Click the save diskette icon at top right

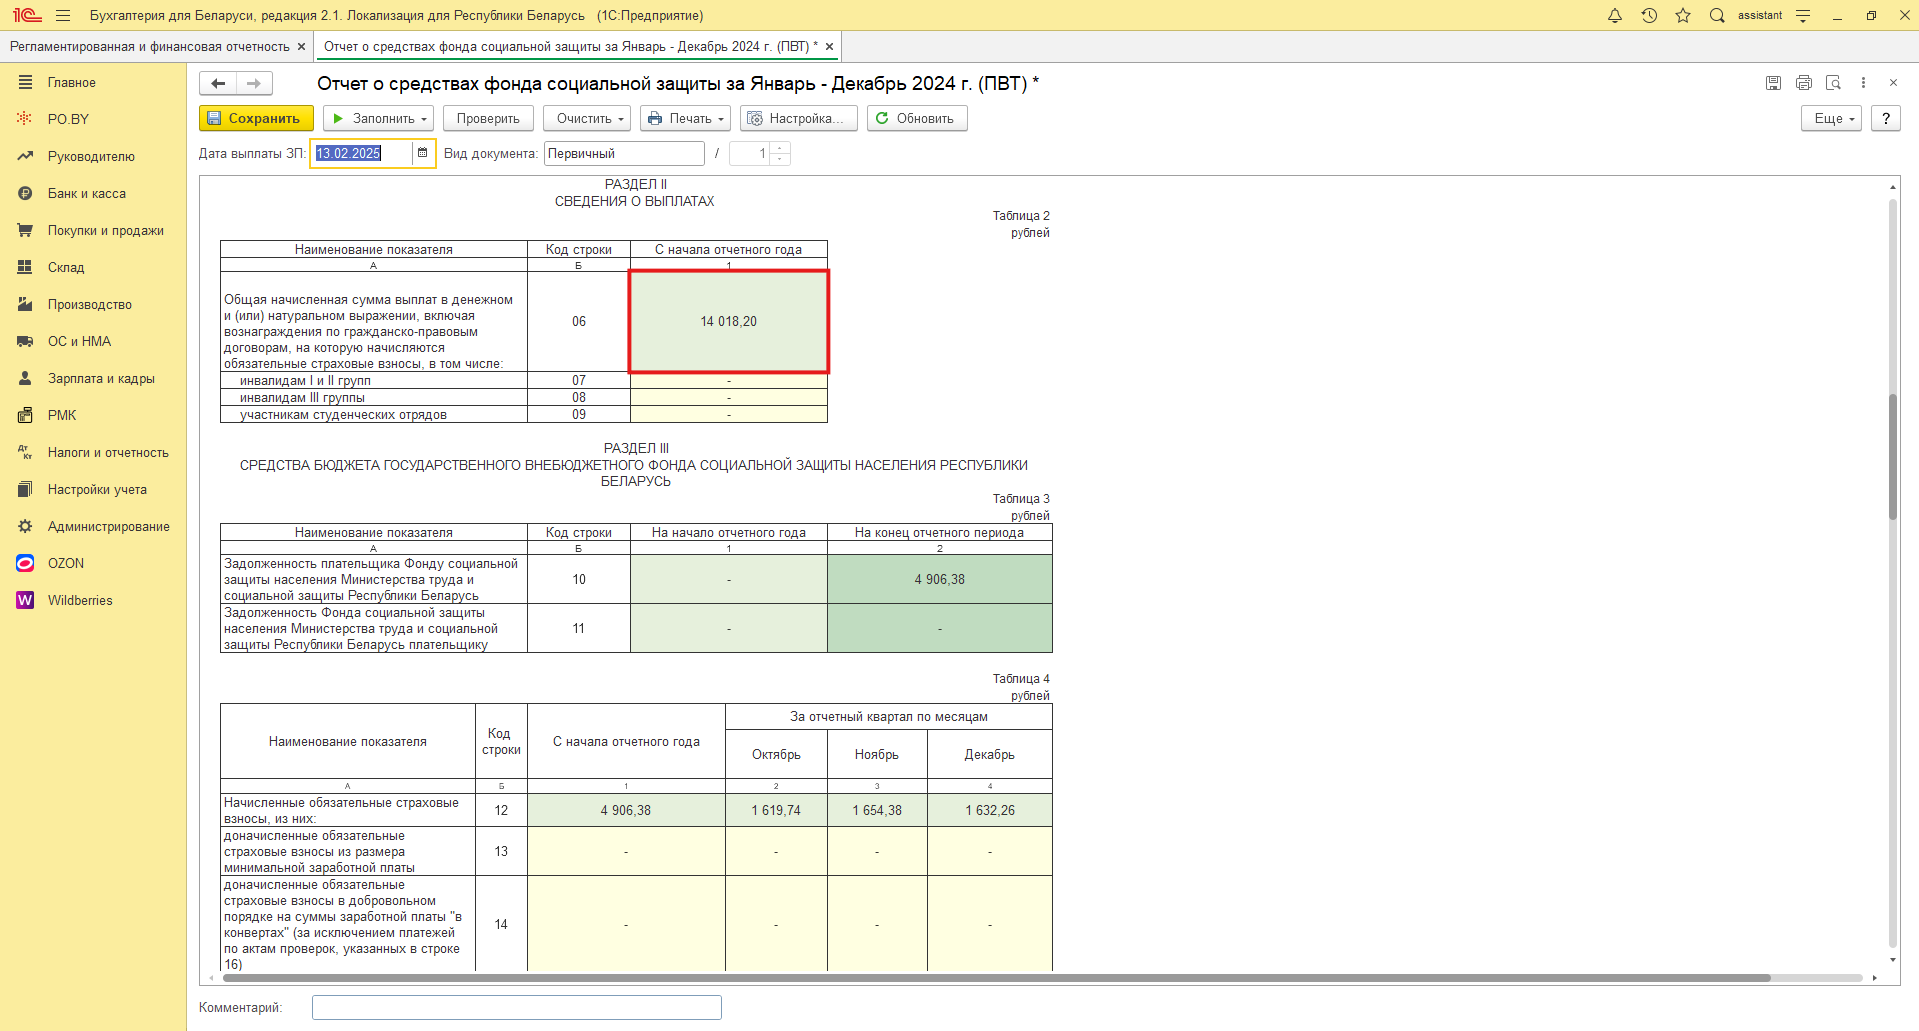tap(1773, 83)
